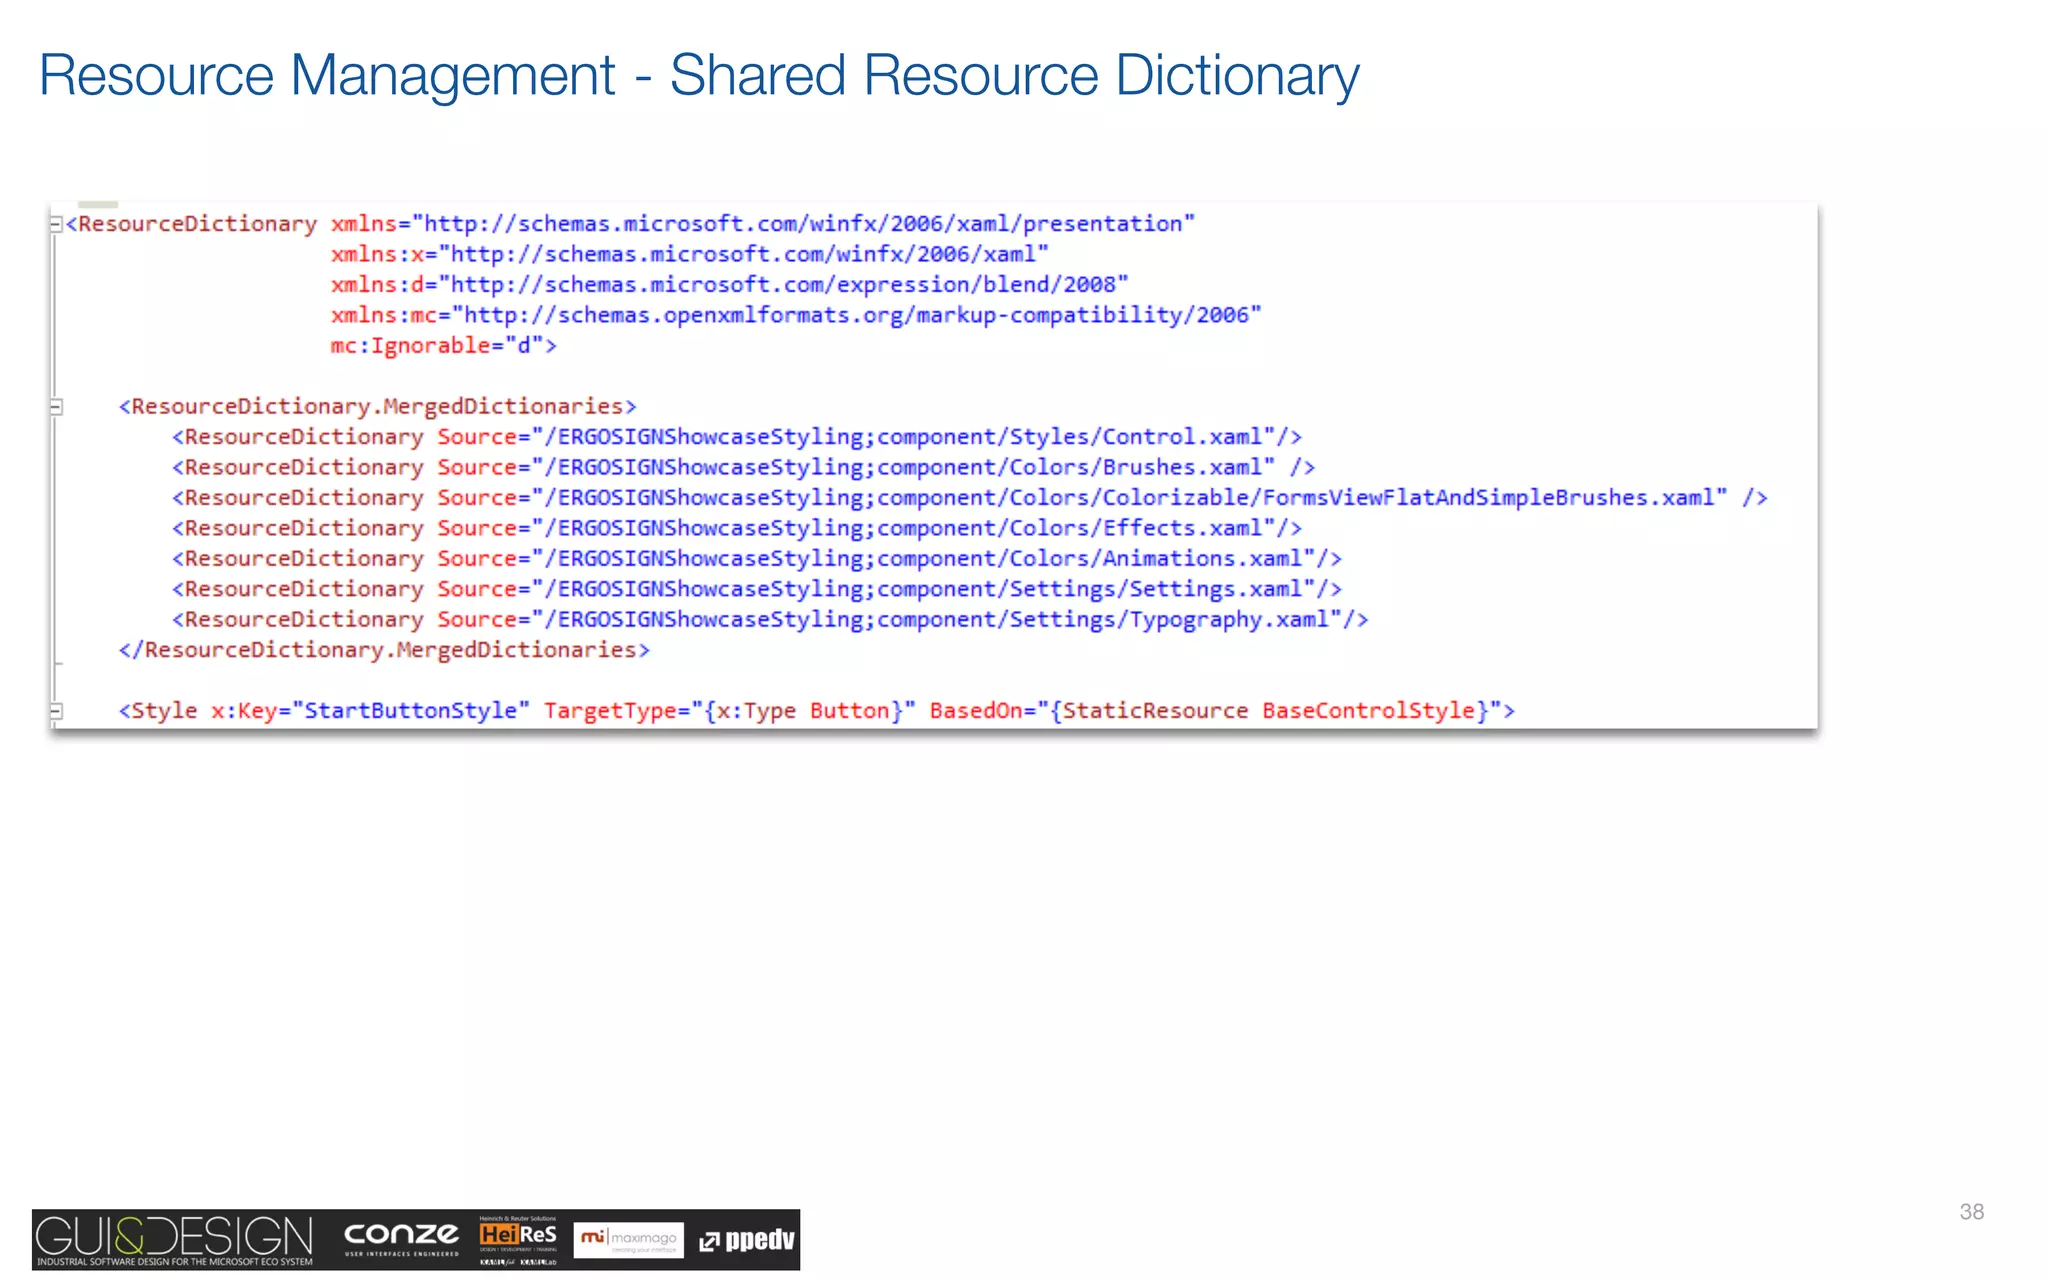2048x1280 pixels.
Task: Click the GUI&DESIGN logo
Action: point(175,1240)
